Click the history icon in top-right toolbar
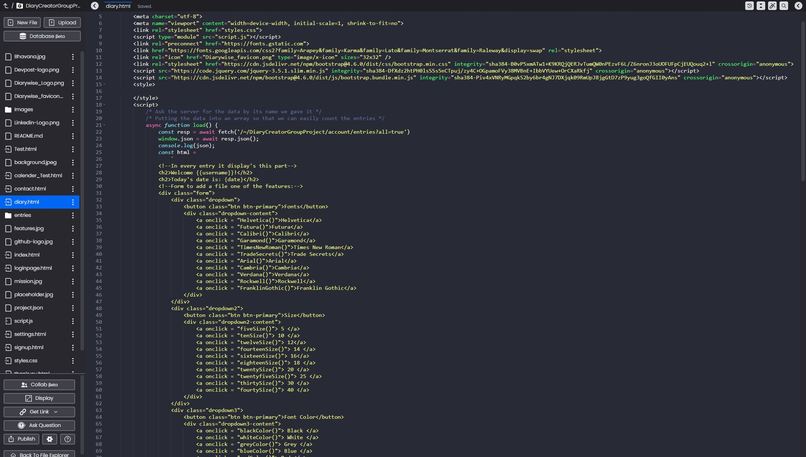The width and height of the screenshot is (806, 457). point(749,6)
